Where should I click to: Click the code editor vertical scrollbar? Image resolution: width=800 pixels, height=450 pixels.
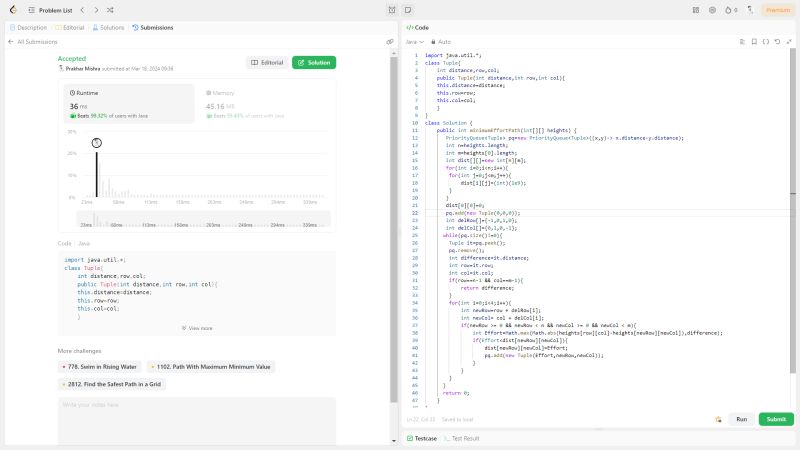[793, 212]
